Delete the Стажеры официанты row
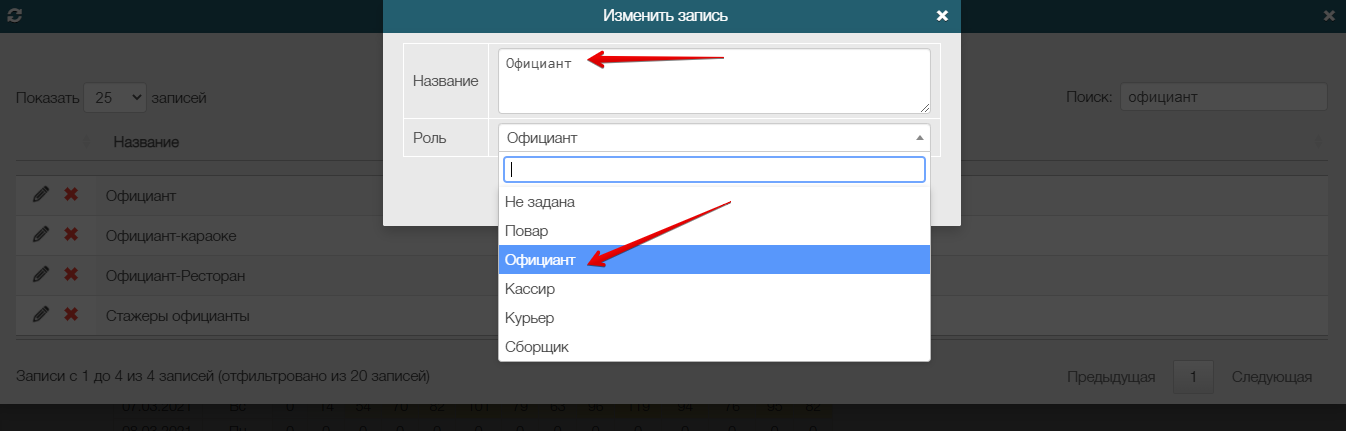 (x=71, y=314)
